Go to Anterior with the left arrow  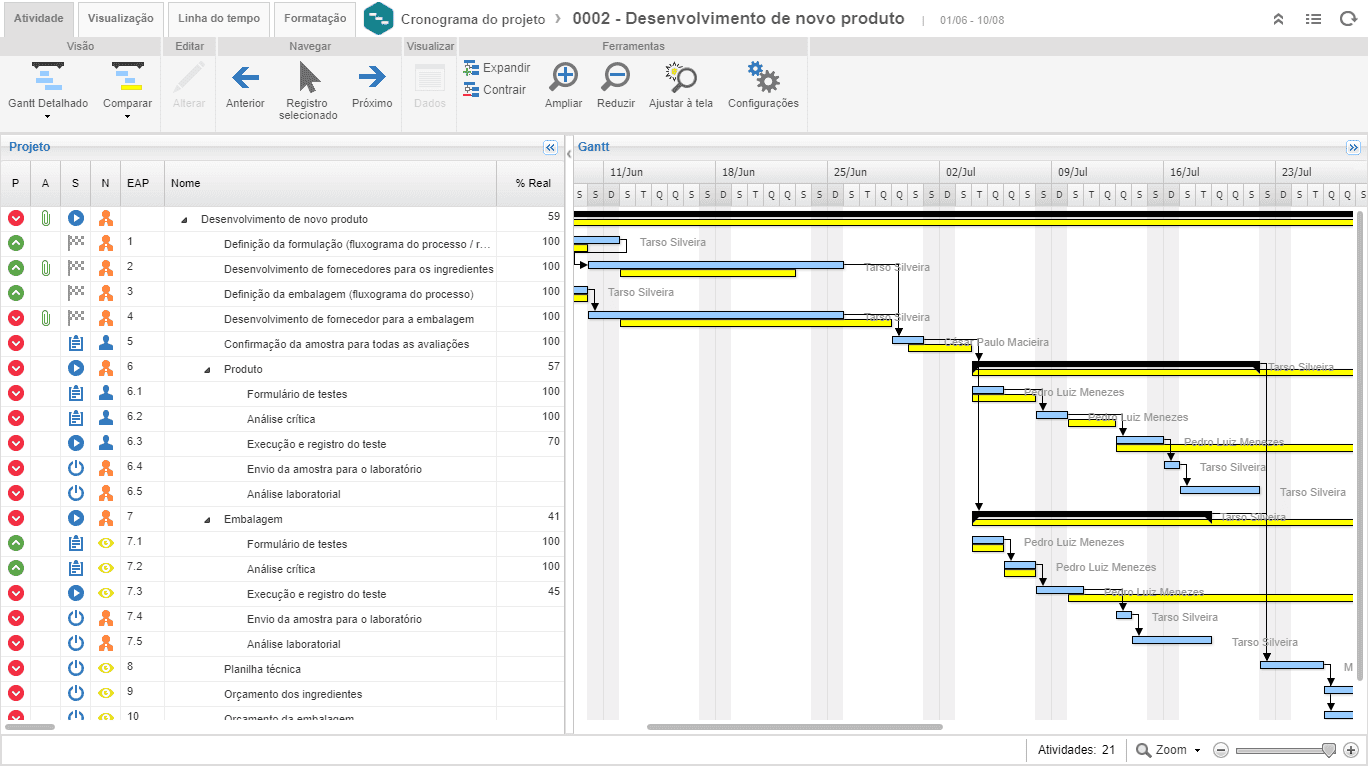tap(245, 78)
